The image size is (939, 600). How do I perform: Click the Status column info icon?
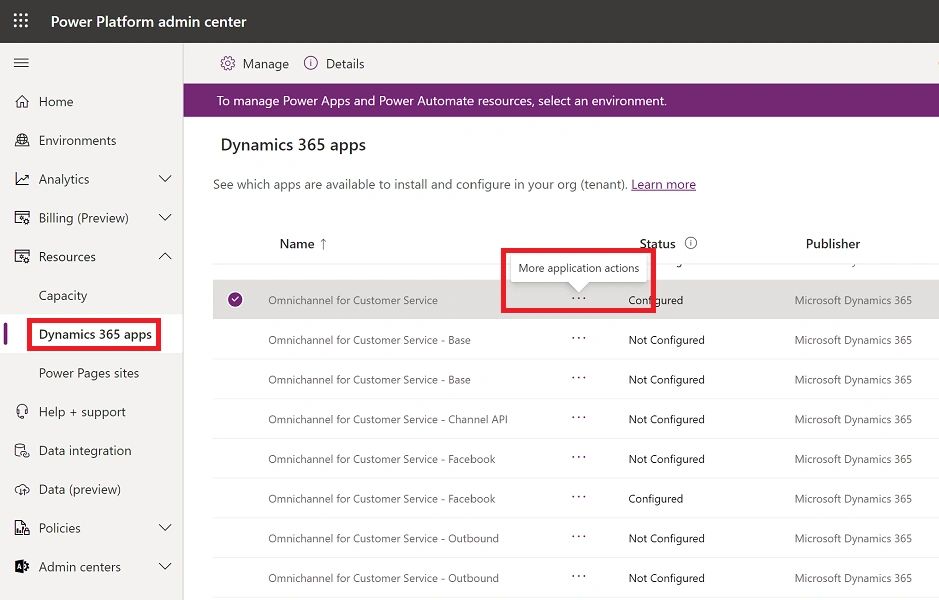pyautogui.click(x=691, y=243)
